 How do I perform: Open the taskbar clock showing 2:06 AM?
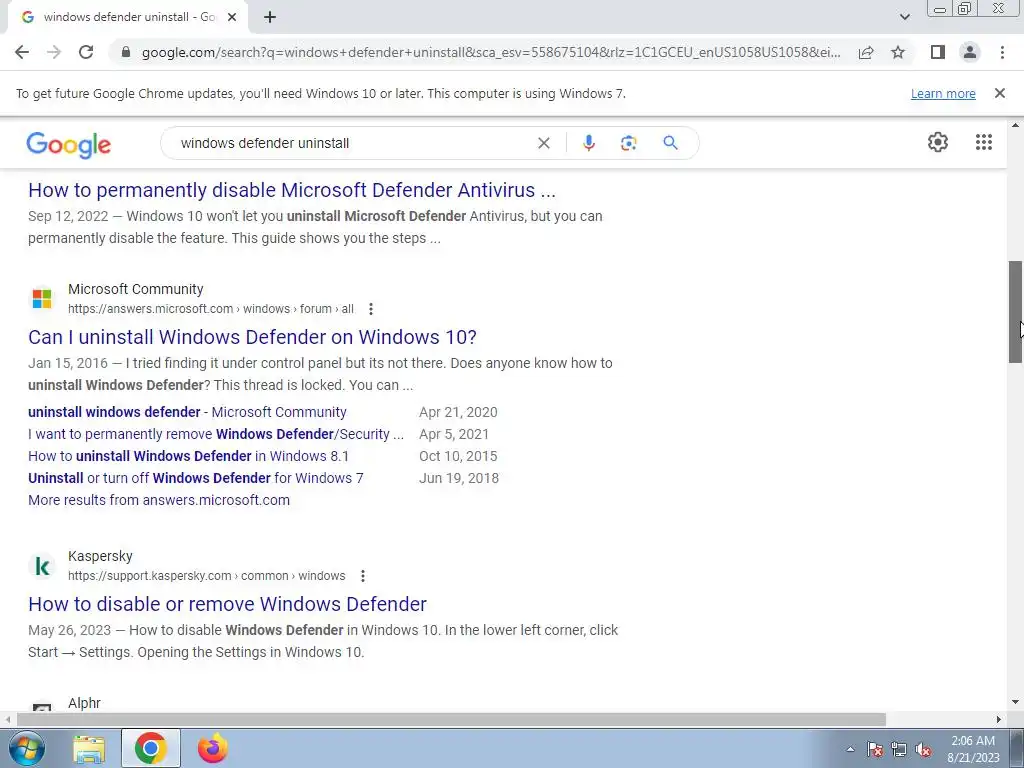pyautogui.click(x=973, y=749)
